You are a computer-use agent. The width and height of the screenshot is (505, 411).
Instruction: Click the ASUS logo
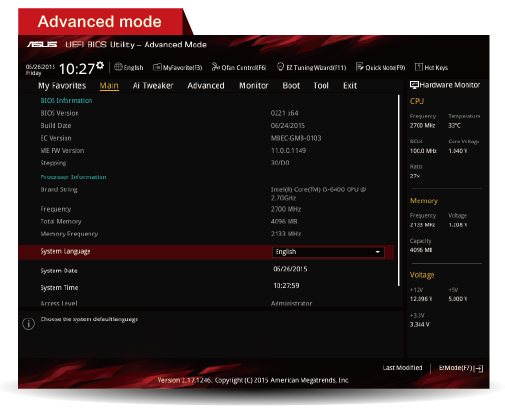[42, 44]
